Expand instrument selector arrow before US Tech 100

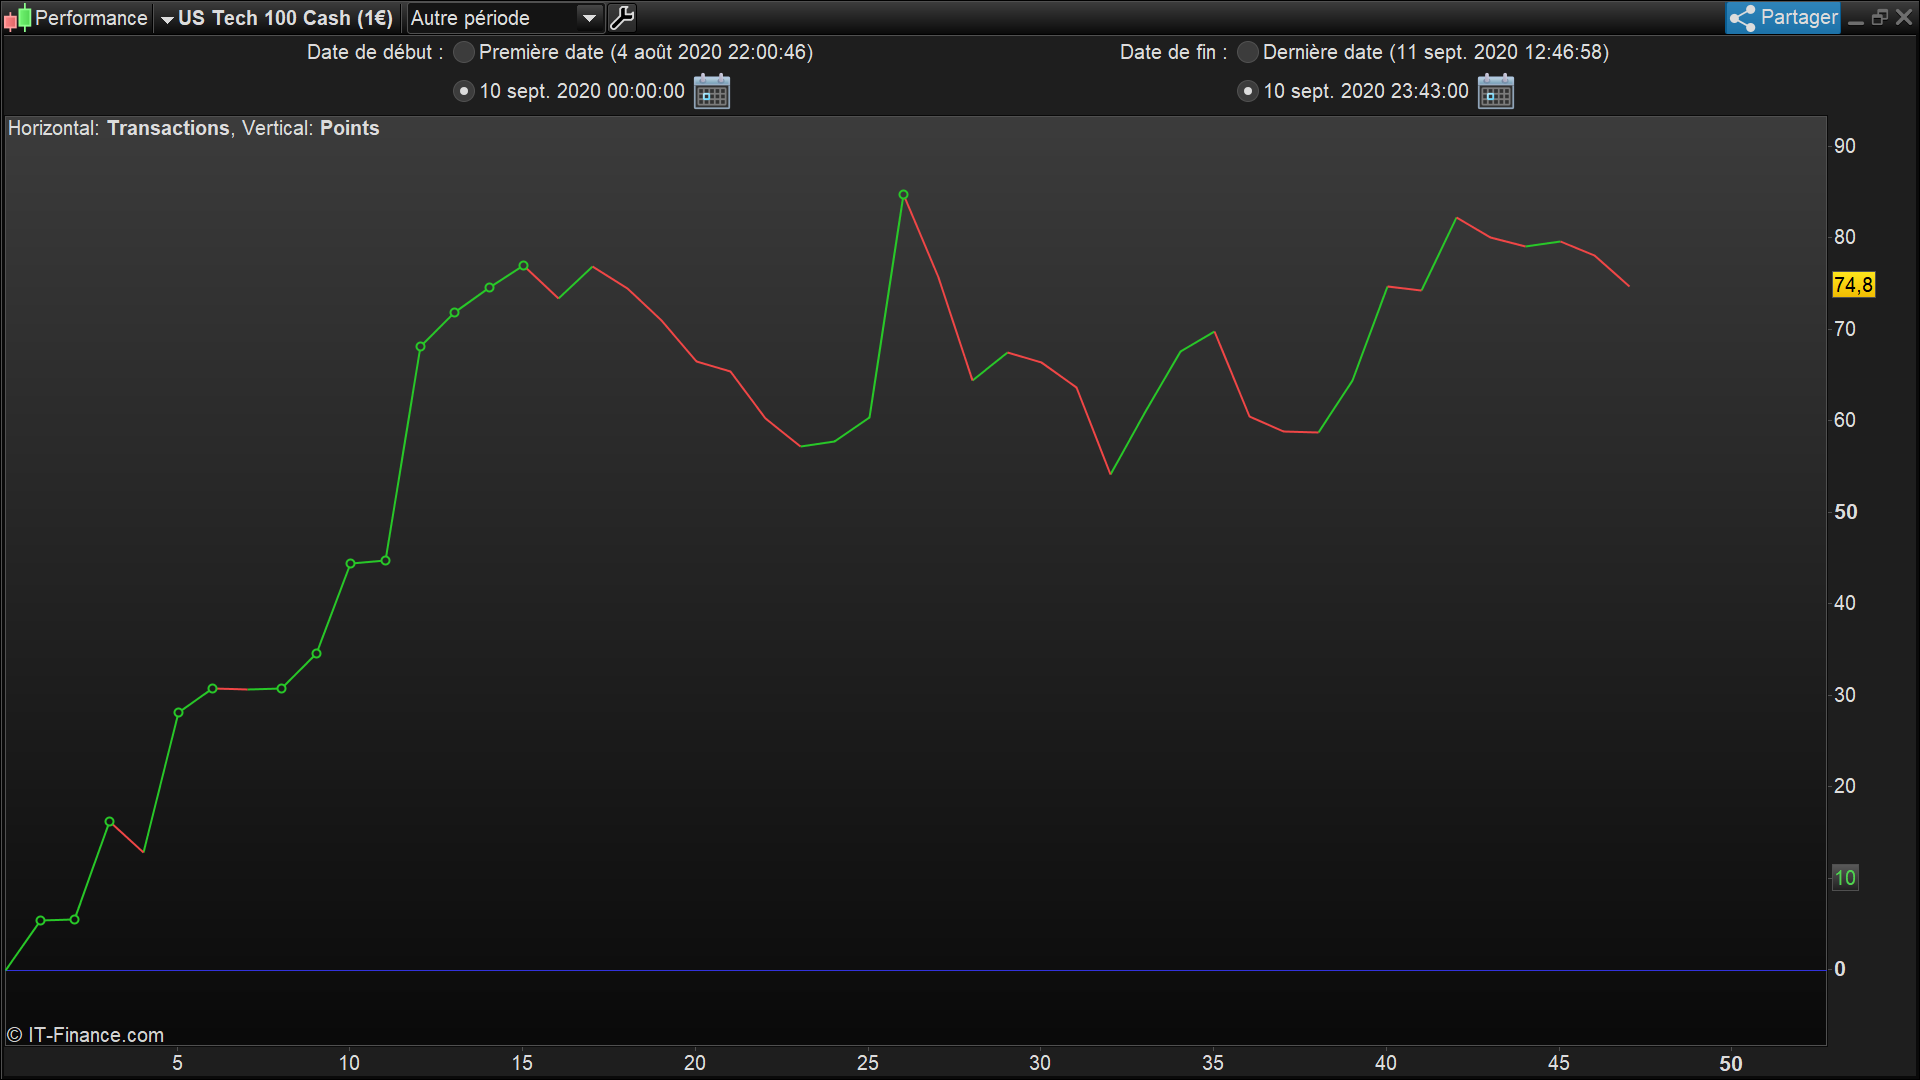pyautogui.click(x=167, y=19)
